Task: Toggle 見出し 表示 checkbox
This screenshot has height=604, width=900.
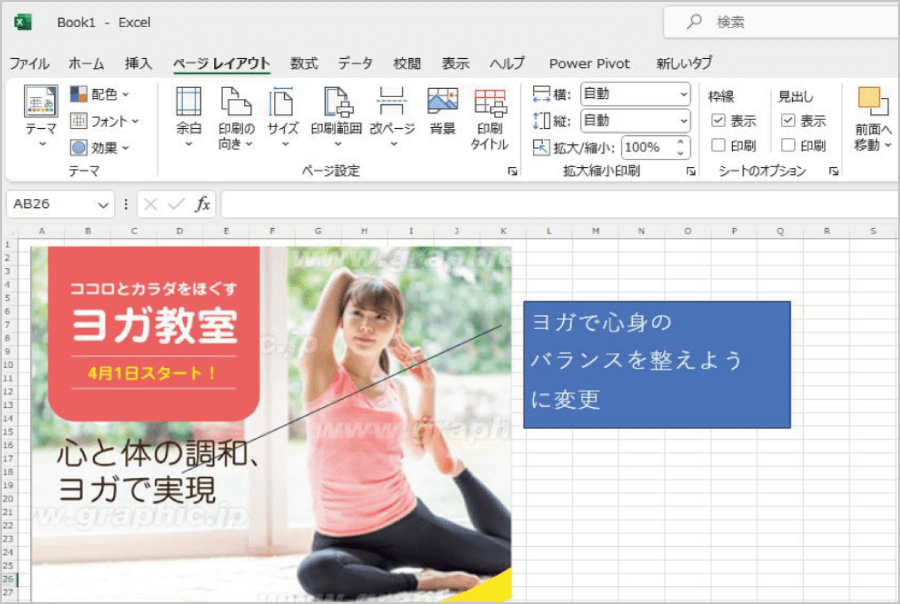Action: click(788, 121)
